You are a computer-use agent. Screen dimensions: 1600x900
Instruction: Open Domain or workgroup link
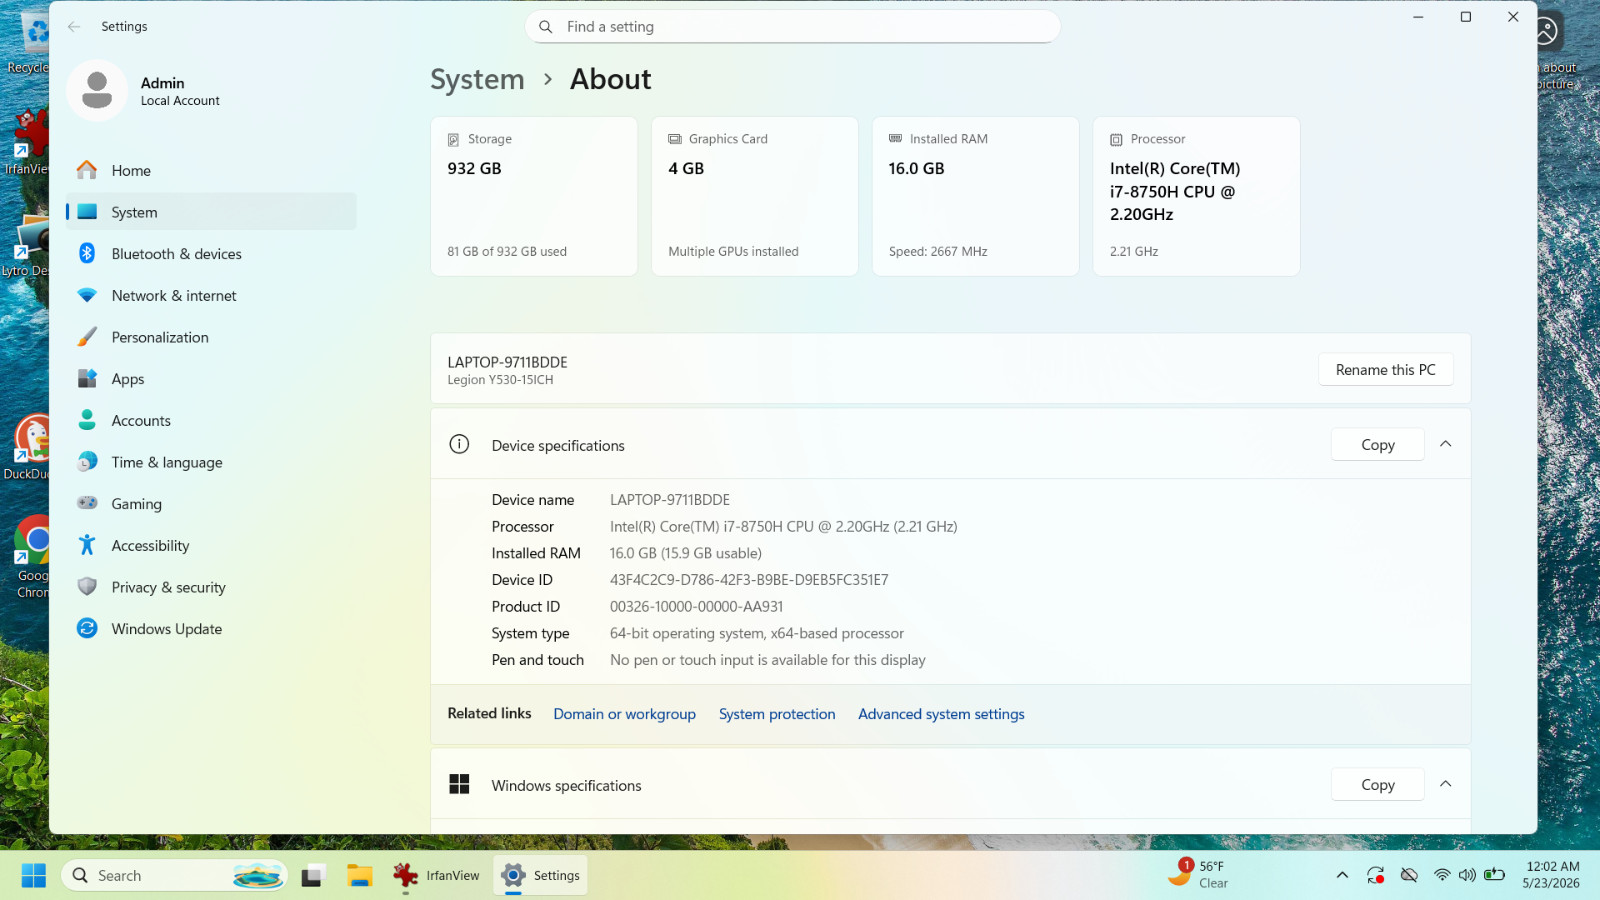(624, 714)
